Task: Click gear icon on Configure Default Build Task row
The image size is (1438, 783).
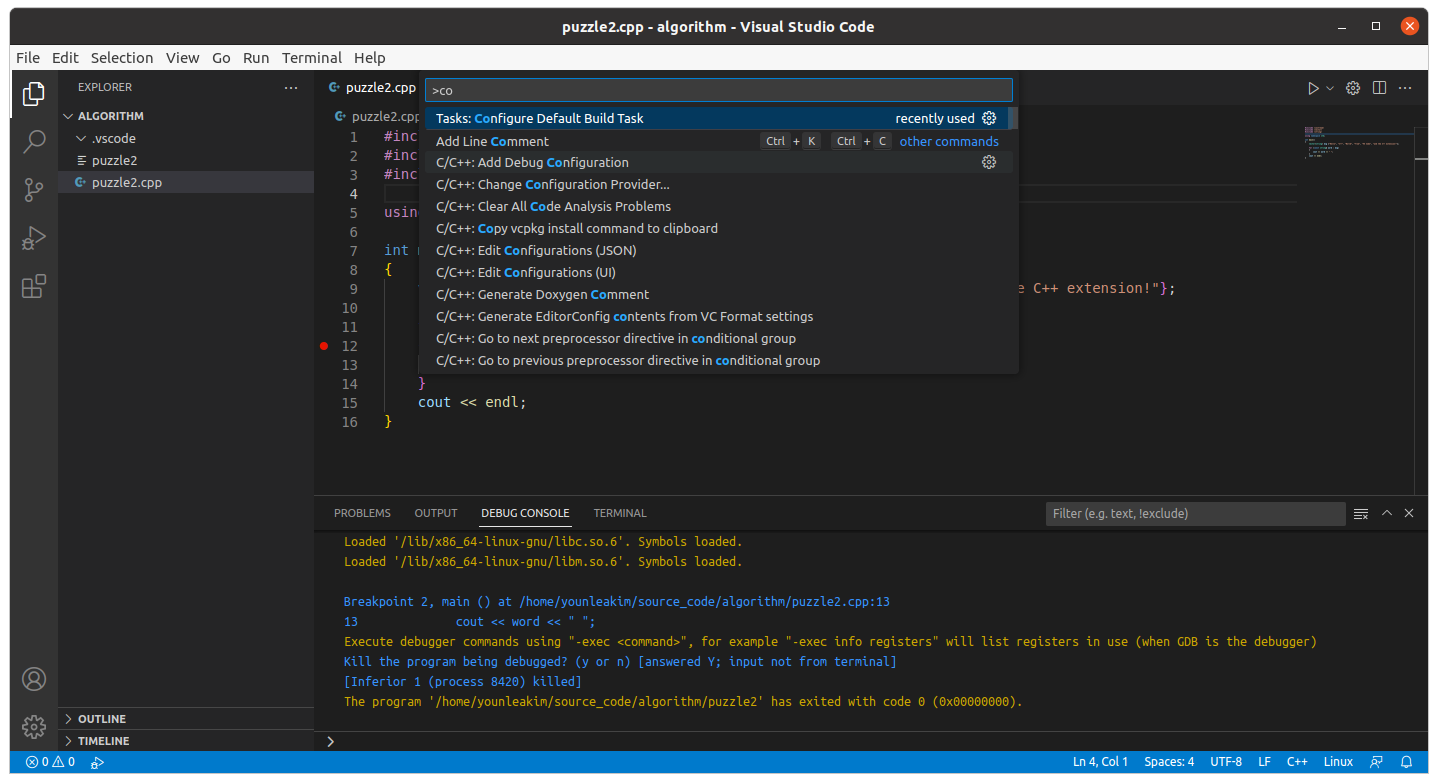Action: point(989,118)
